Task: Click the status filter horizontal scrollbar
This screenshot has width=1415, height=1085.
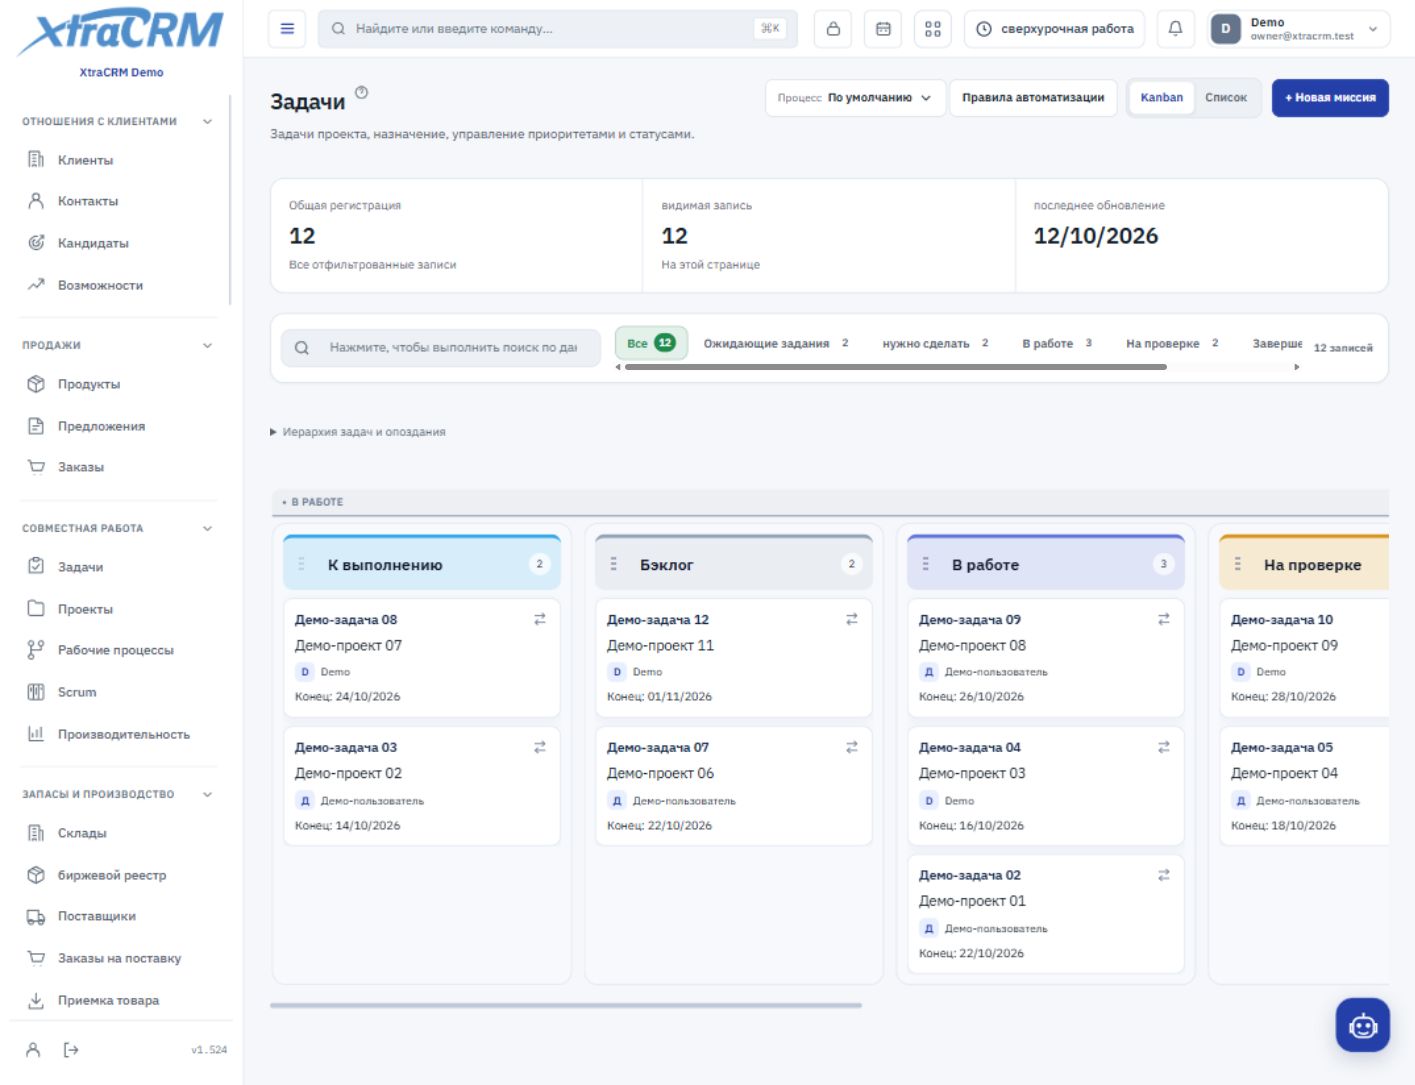Action: pos(895,367)
